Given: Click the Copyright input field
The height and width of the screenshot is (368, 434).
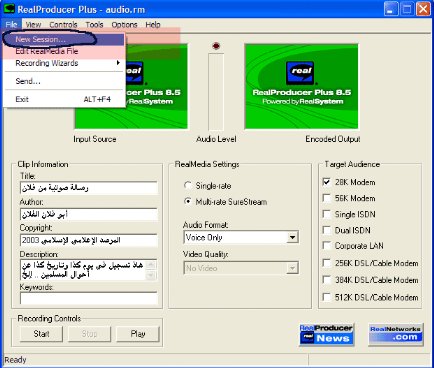Looking at the screenshot, I should (x=89, y=240).
